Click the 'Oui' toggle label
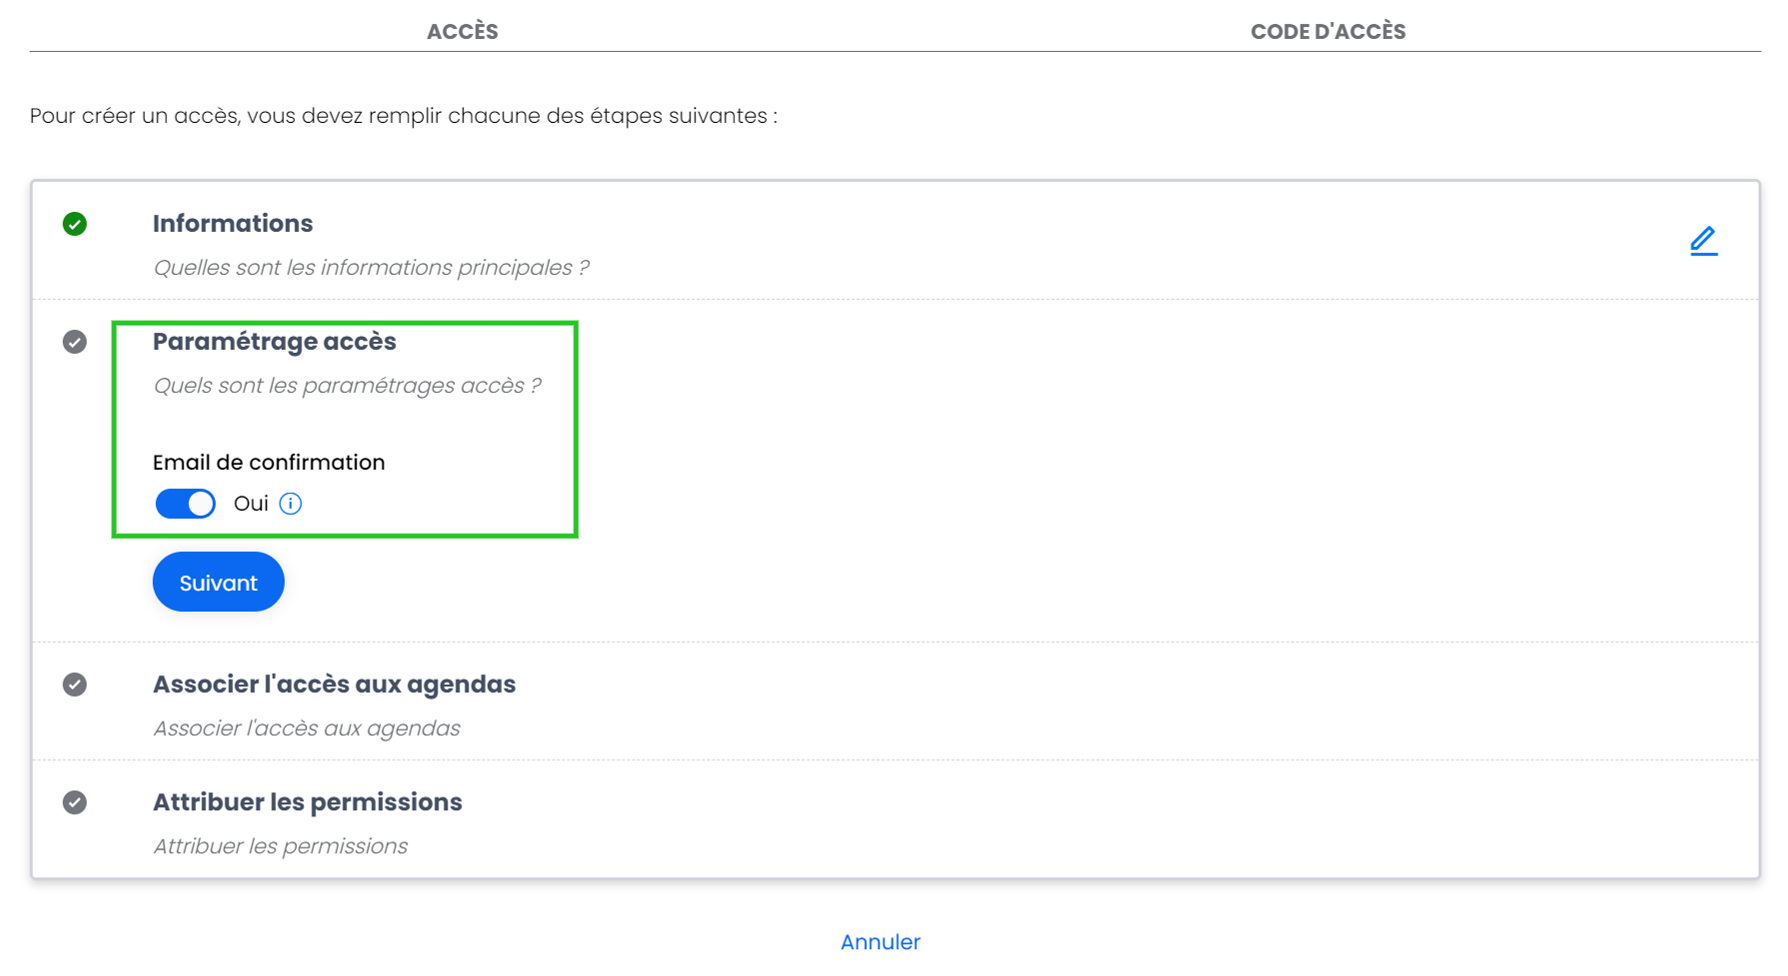The height and width of the screenshot is (976, 1788). [251, 504]
